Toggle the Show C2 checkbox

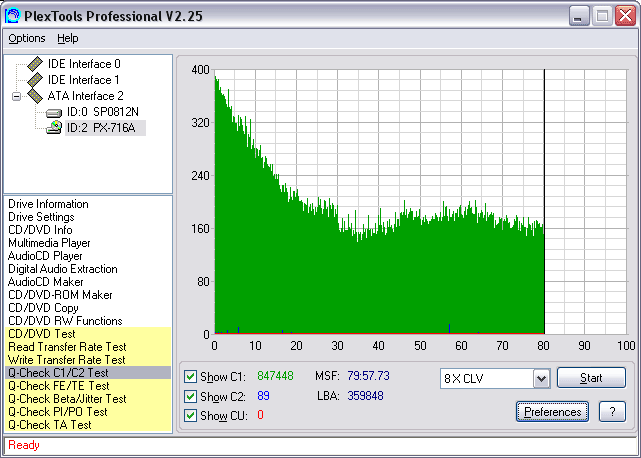[x=190, y=396]
